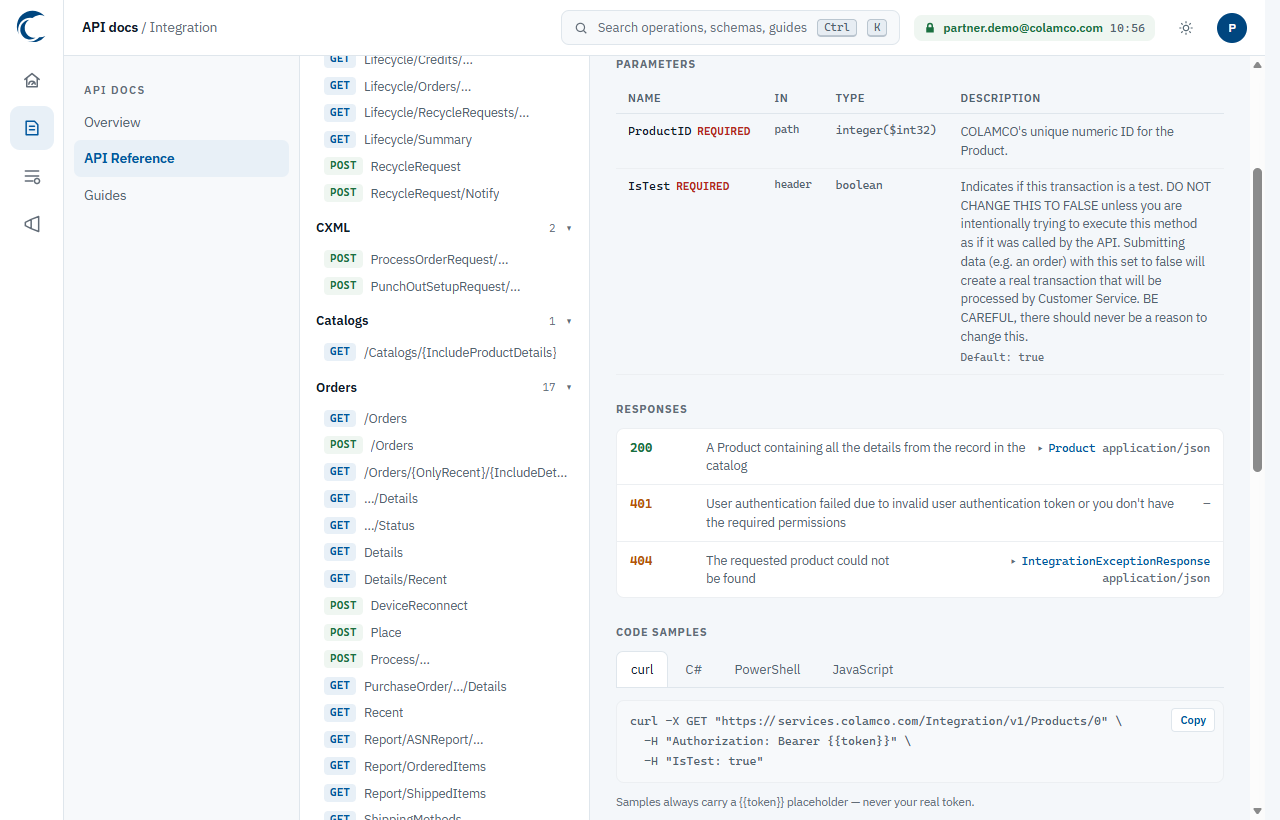Click the 200 response code
Image resolution: width=1280 pixels, height=820 pixels.
click(x=641, y=448)
